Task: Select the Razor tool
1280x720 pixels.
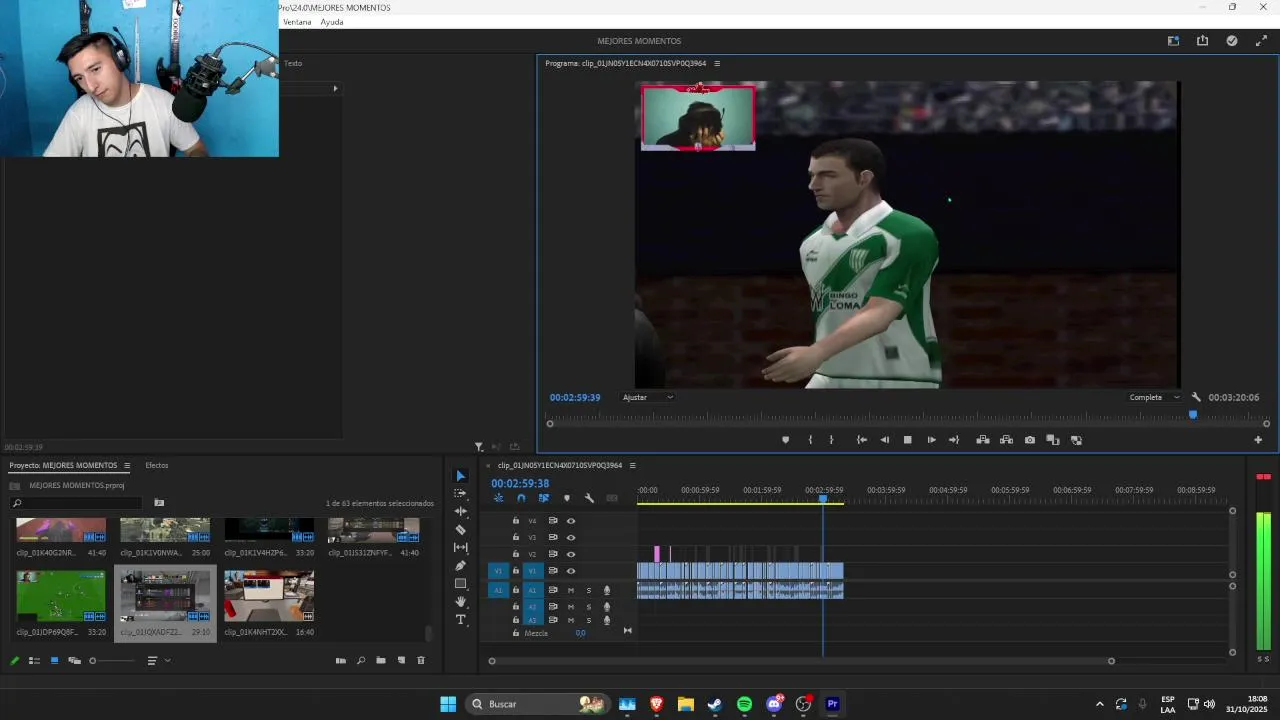Action: [461, 530]
